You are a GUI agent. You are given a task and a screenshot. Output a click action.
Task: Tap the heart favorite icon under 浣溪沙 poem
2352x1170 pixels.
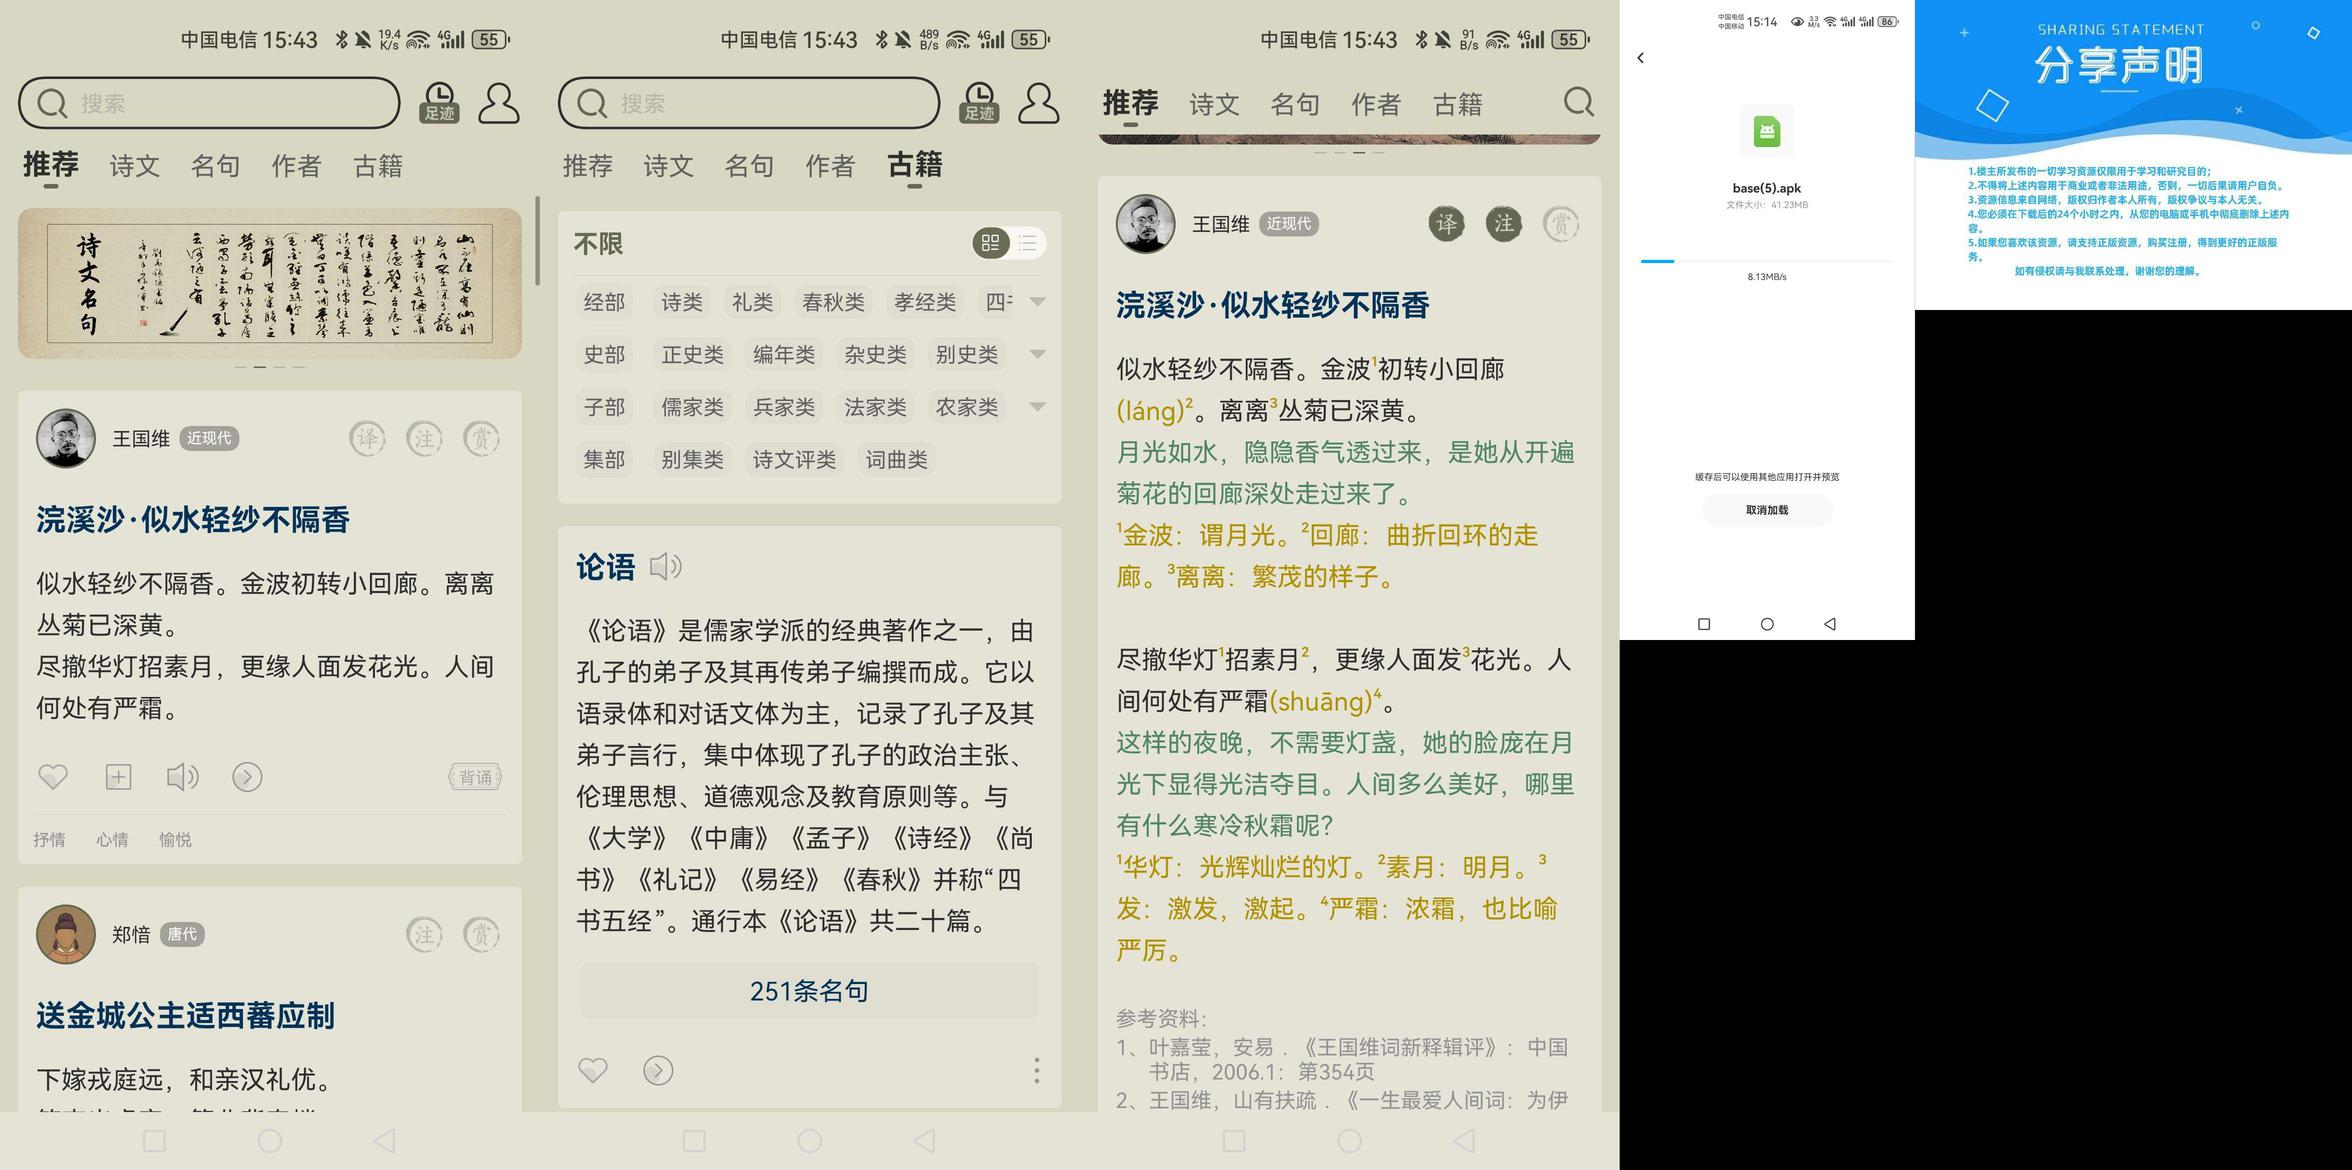tap(53, 777)
